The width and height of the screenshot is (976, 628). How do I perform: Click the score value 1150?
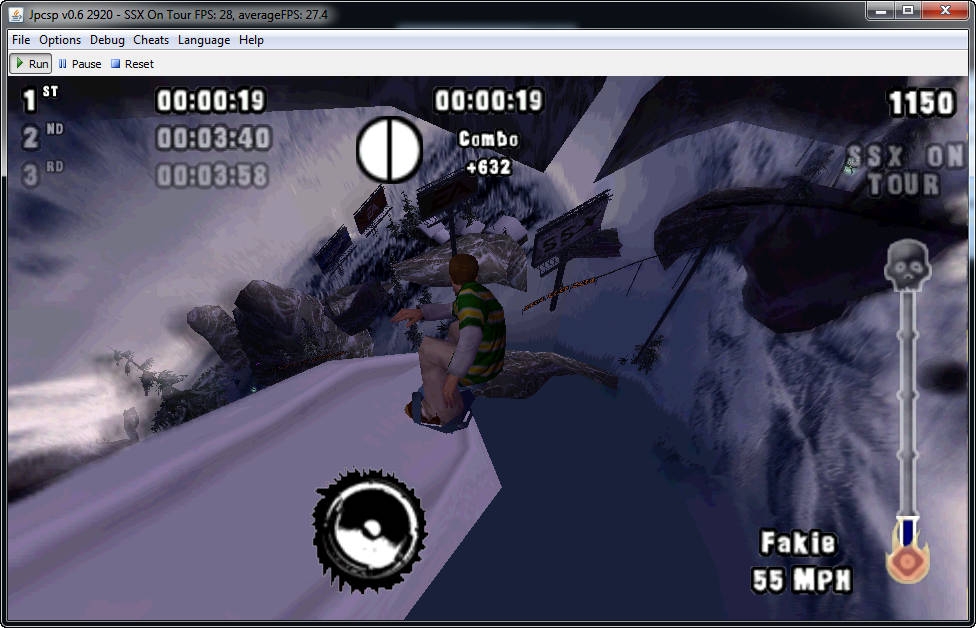tap(921, 103)
